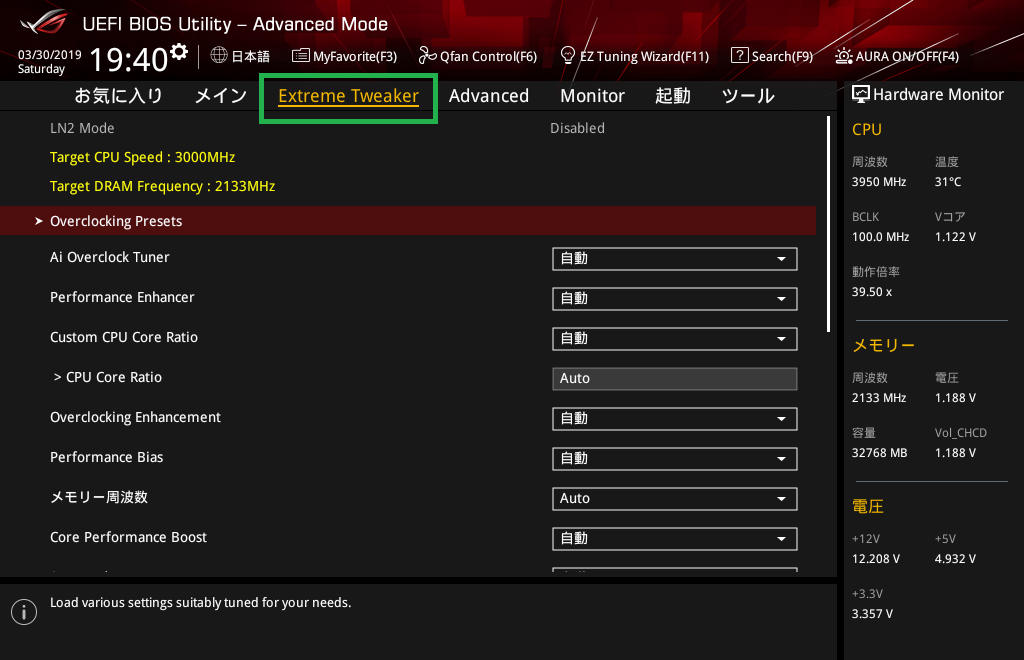The image size is (1024, 660).
Task: Click the AURA ON/OFF(F4) label
Action: 907,56
